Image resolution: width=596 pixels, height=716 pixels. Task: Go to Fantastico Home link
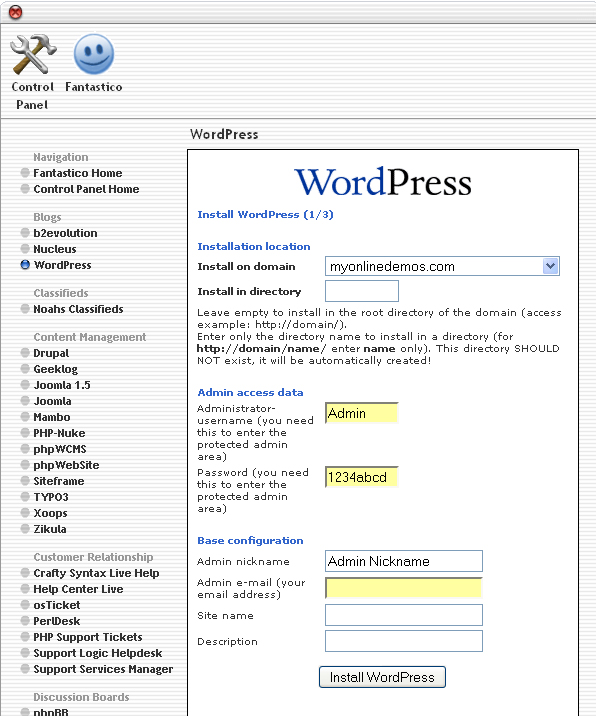[x=78, y=173]
